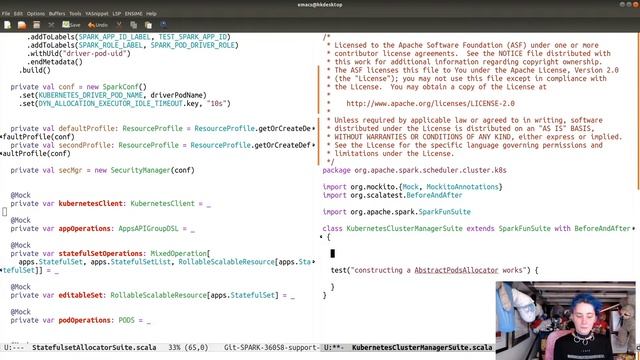Click class name KubernetesClusterManagerSuite

[x=404, y=229]
